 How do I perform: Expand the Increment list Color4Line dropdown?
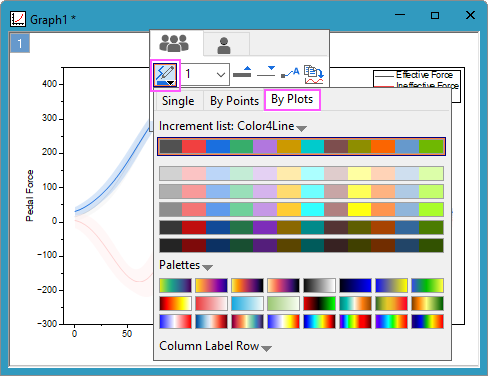tap(301, 128)
